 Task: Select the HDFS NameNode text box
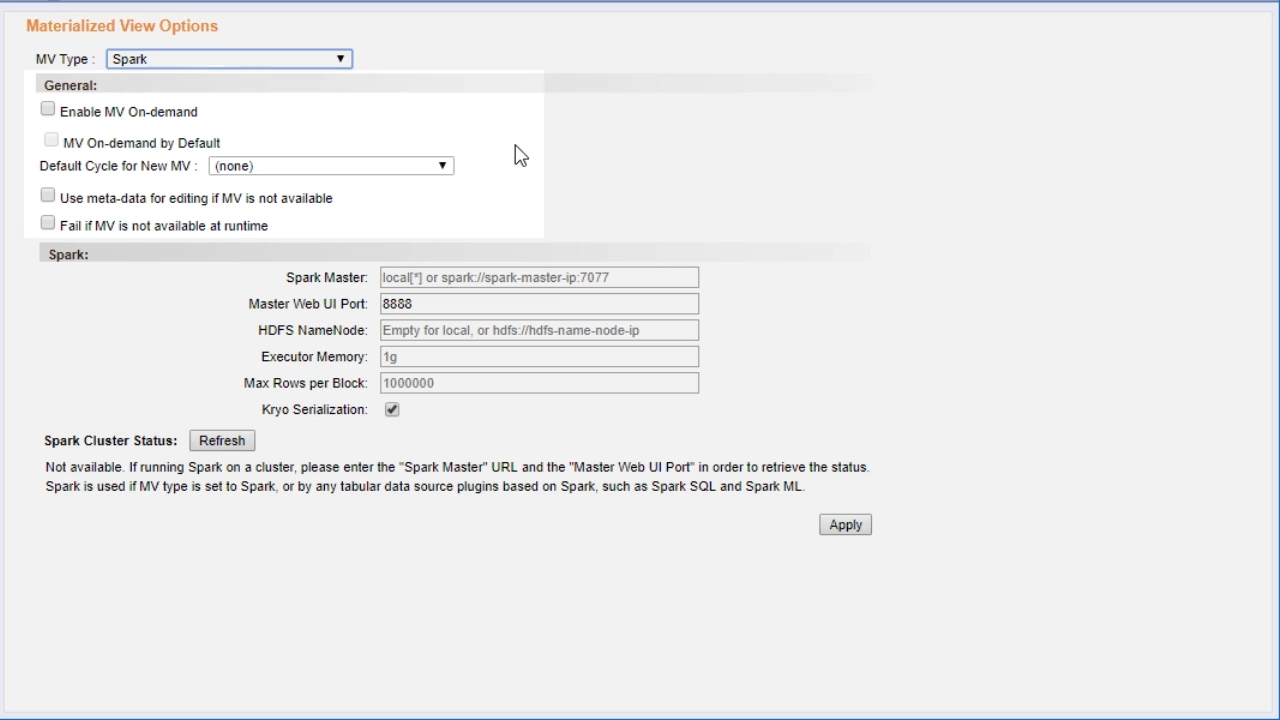539,330
